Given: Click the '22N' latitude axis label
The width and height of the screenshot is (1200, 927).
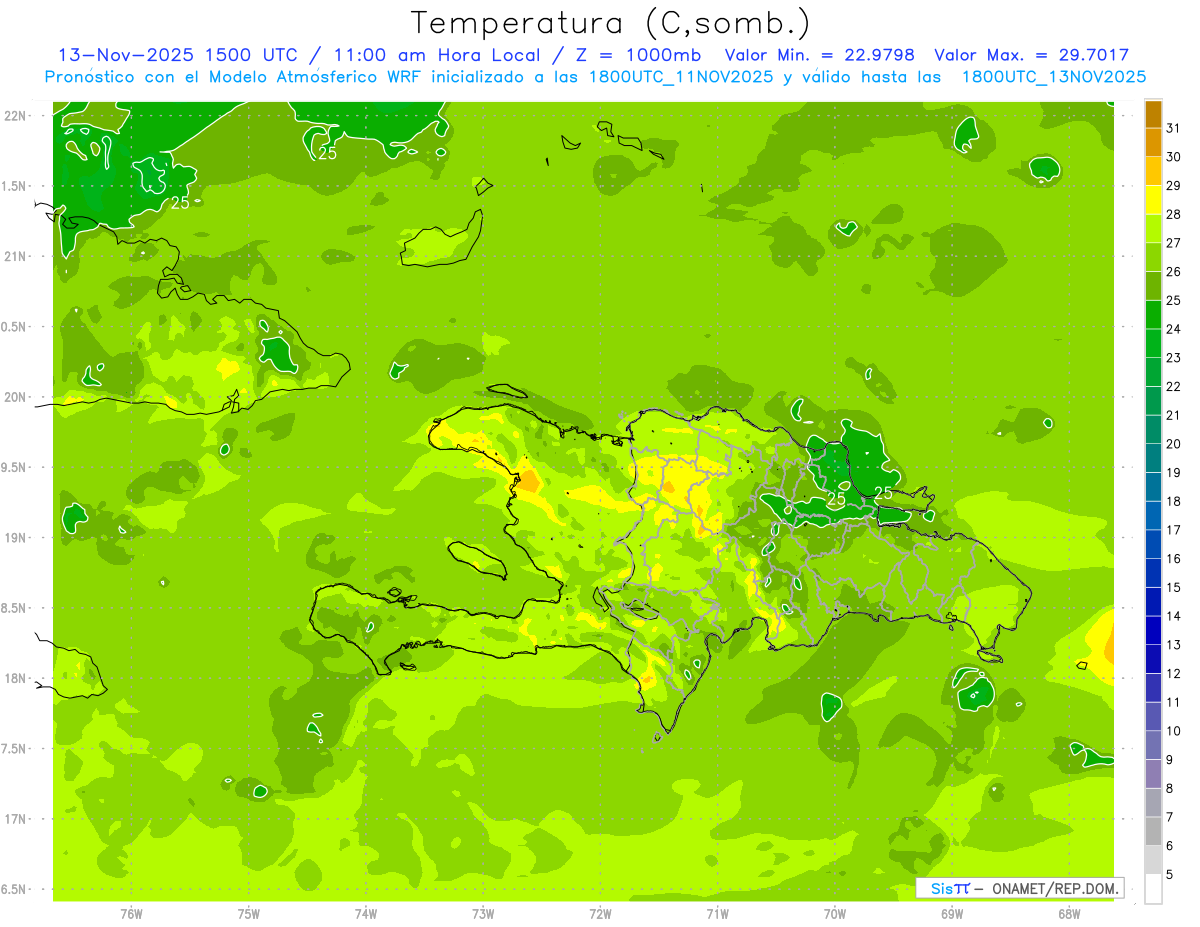Looking at the screenshot, I should [16, 116].
